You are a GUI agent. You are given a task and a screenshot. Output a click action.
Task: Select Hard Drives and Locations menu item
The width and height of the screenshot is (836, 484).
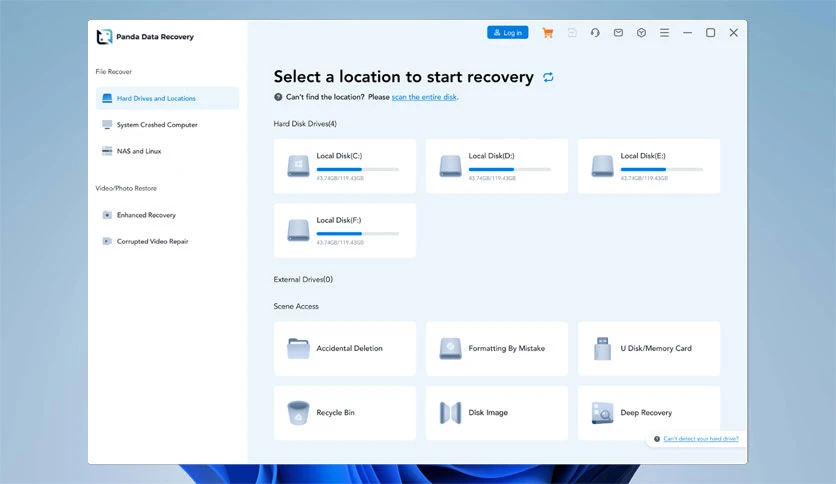[x=167, y=98]
